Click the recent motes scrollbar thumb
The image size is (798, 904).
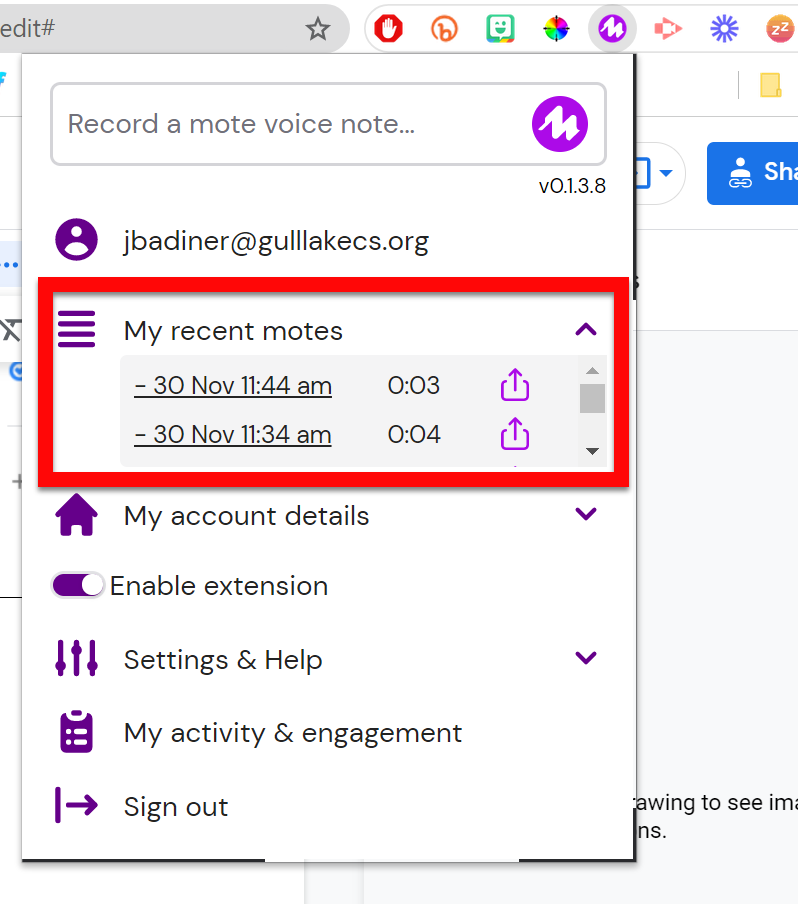(x=592, y=398)
